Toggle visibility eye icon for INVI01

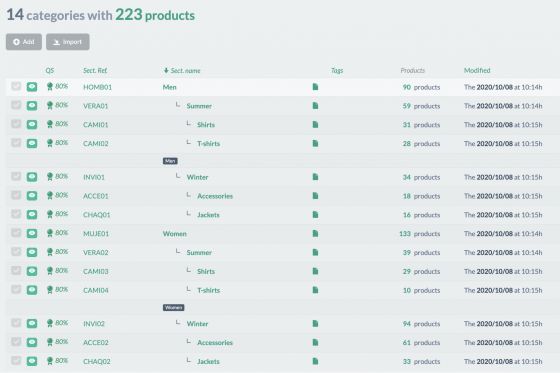pos(32,177)
